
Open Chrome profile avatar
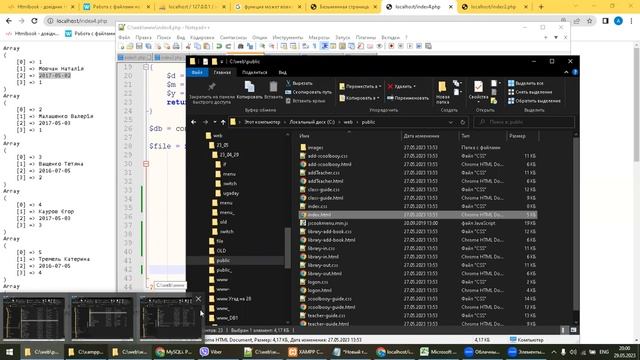click(x=618, y=21)
